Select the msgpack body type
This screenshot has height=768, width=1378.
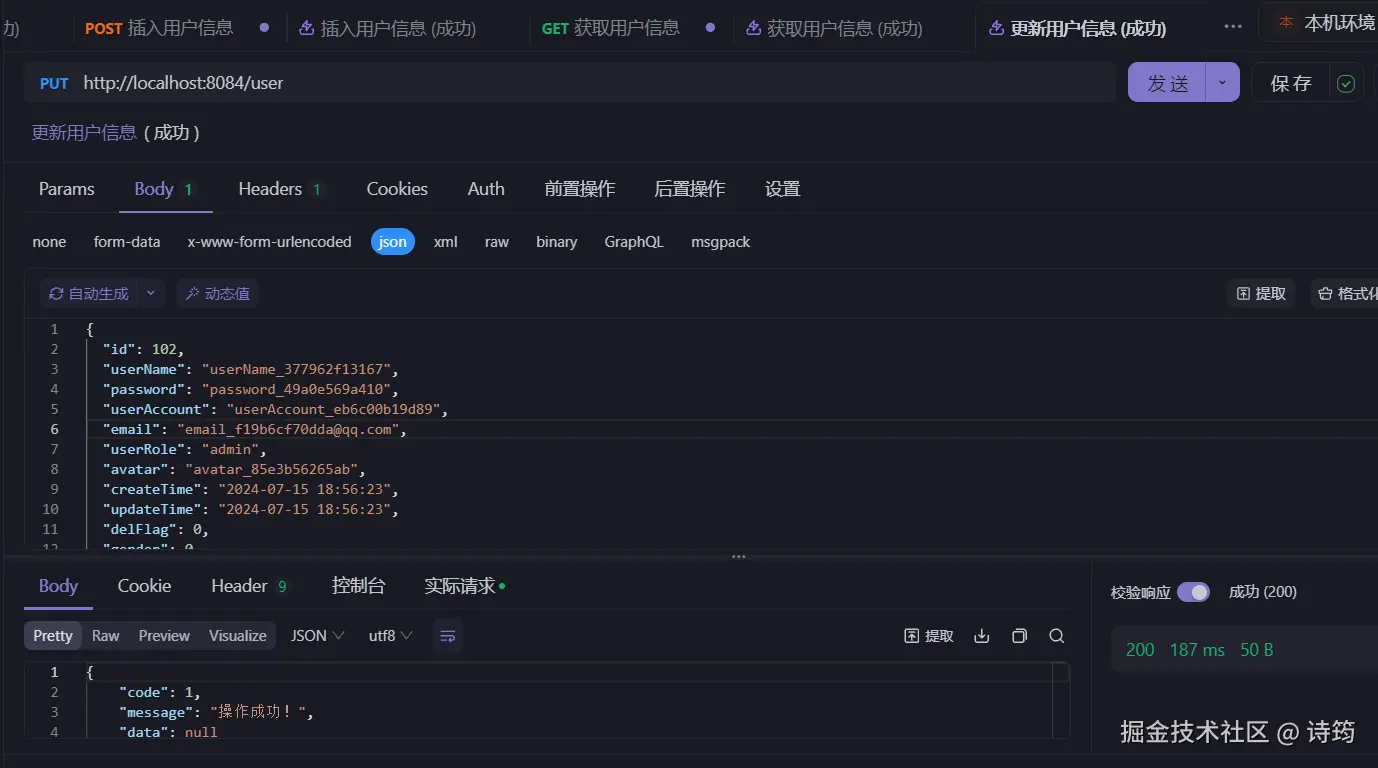721,242
